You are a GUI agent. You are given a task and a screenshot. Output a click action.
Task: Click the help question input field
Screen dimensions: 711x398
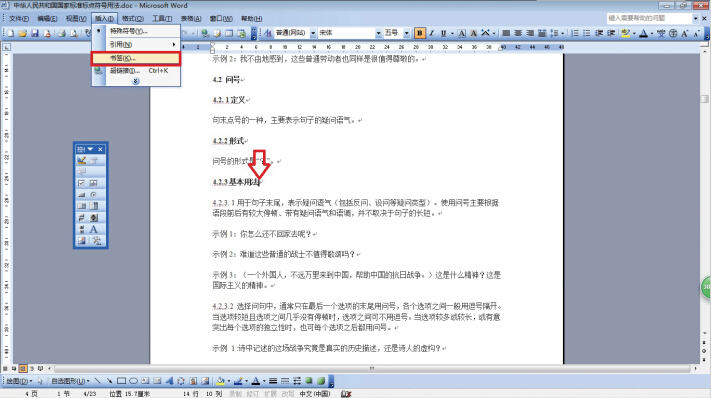coord(649,18)
